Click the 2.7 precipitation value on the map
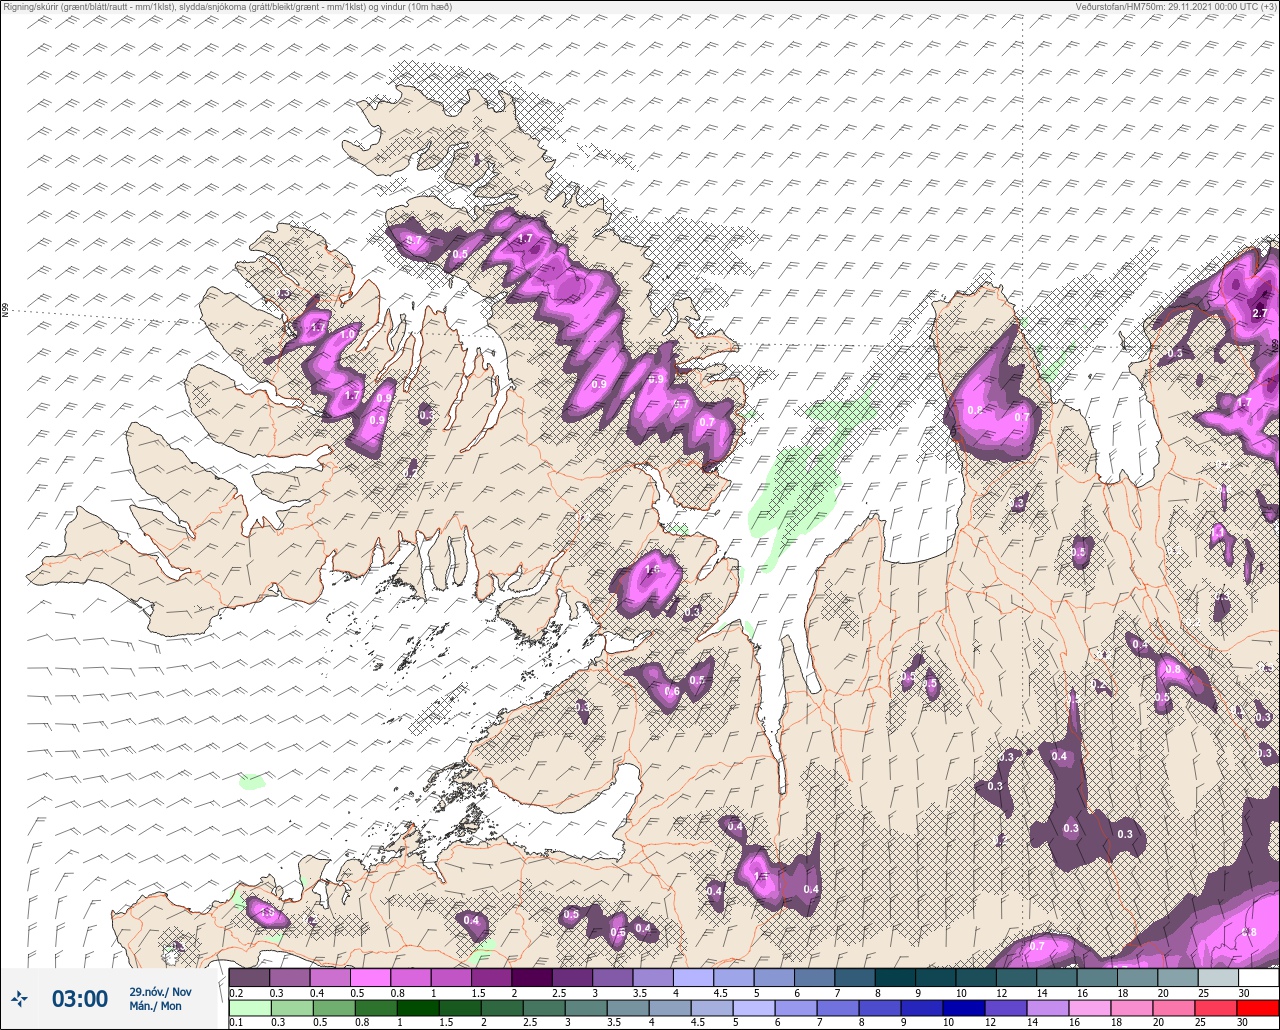The image size is (1280, 1030). (x=1259, y=313)
